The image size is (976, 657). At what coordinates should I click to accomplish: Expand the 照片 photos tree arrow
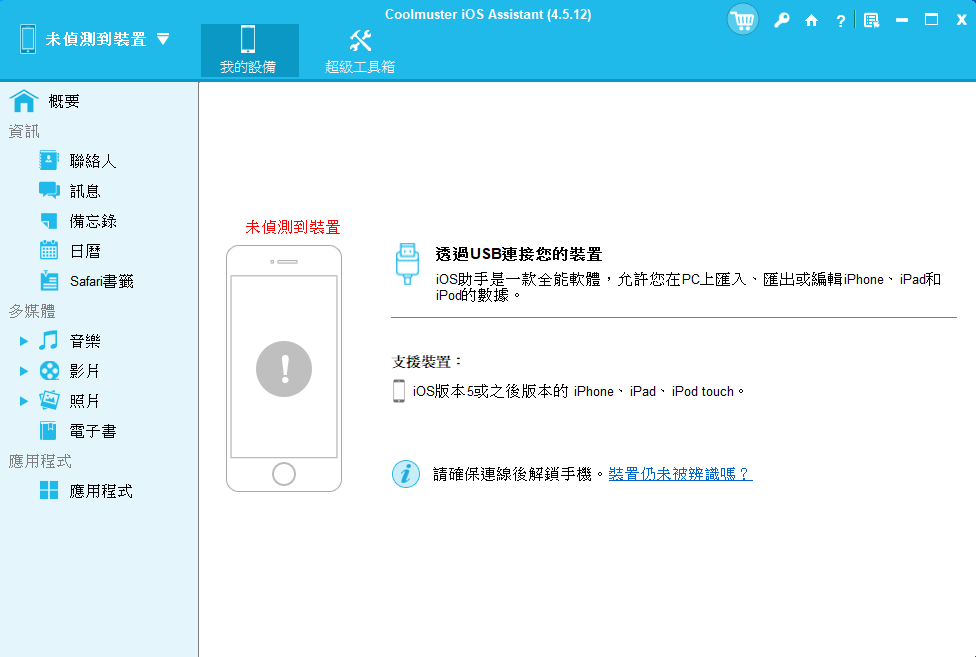(24, 401)
